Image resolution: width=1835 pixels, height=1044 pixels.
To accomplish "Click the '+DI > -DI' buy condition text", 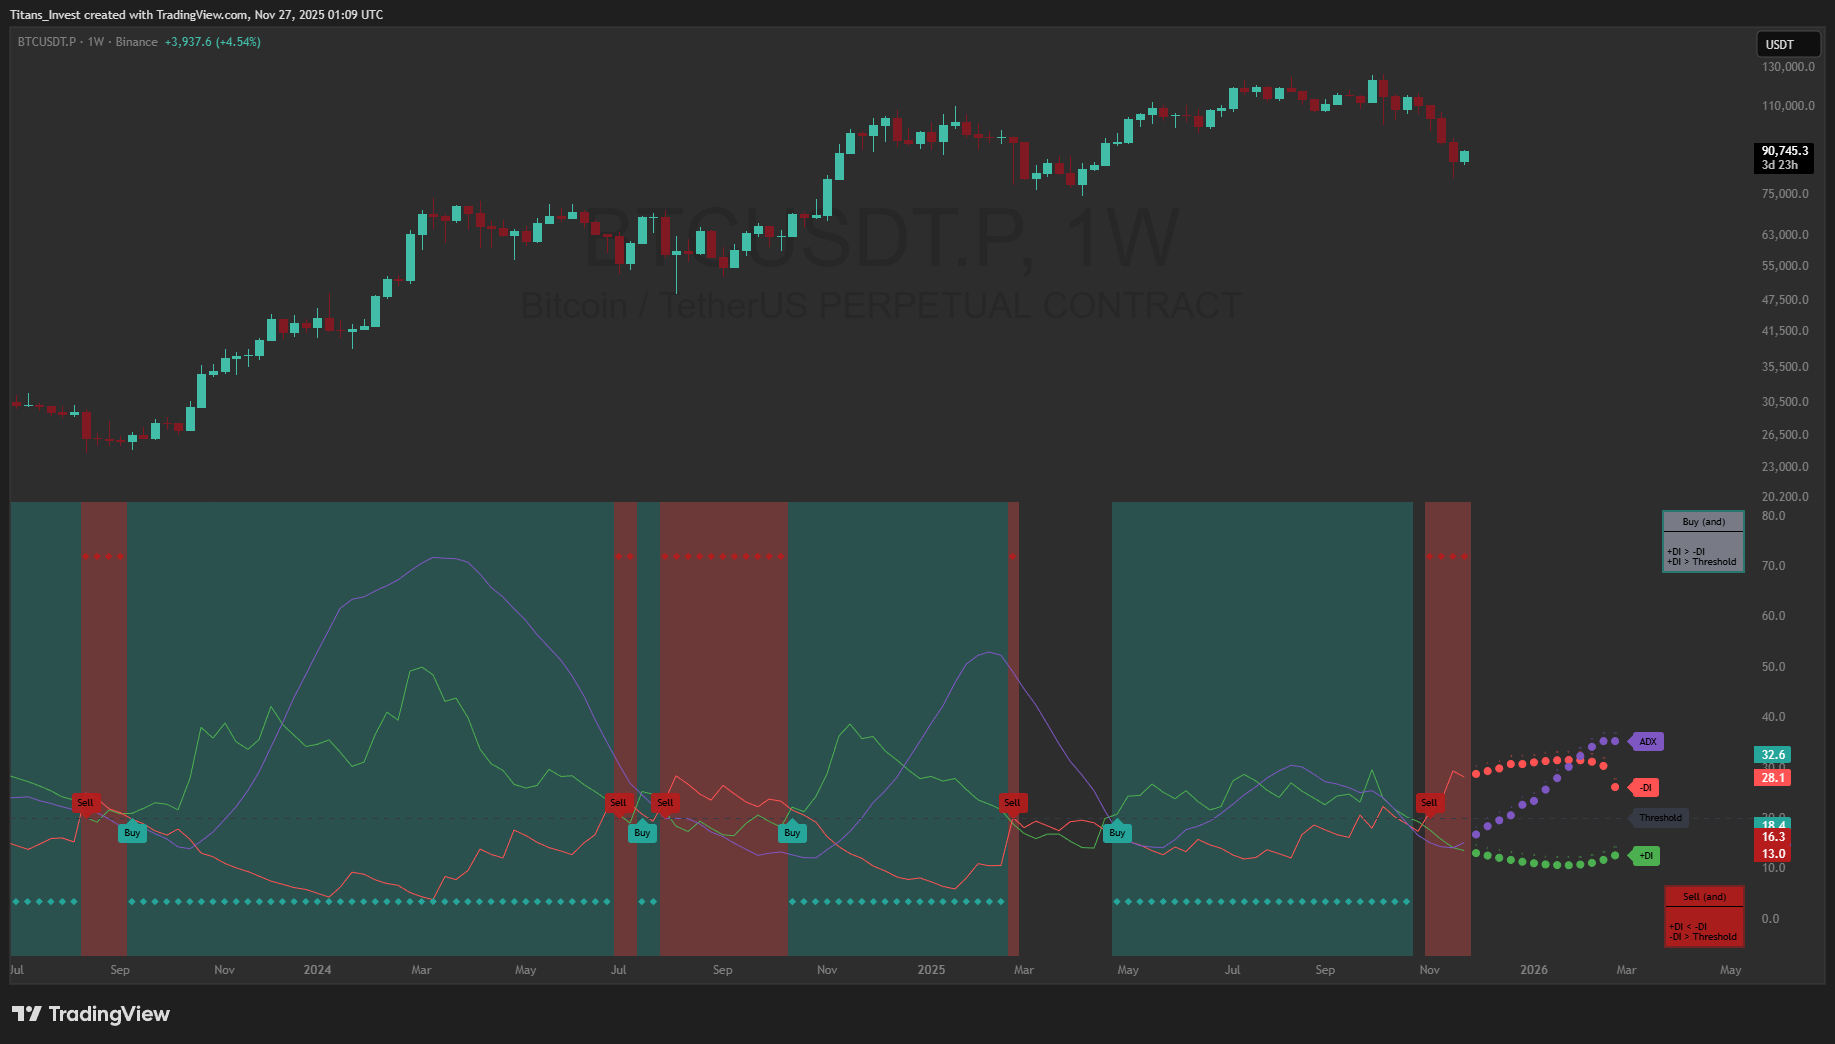I will pos(1686,552).
